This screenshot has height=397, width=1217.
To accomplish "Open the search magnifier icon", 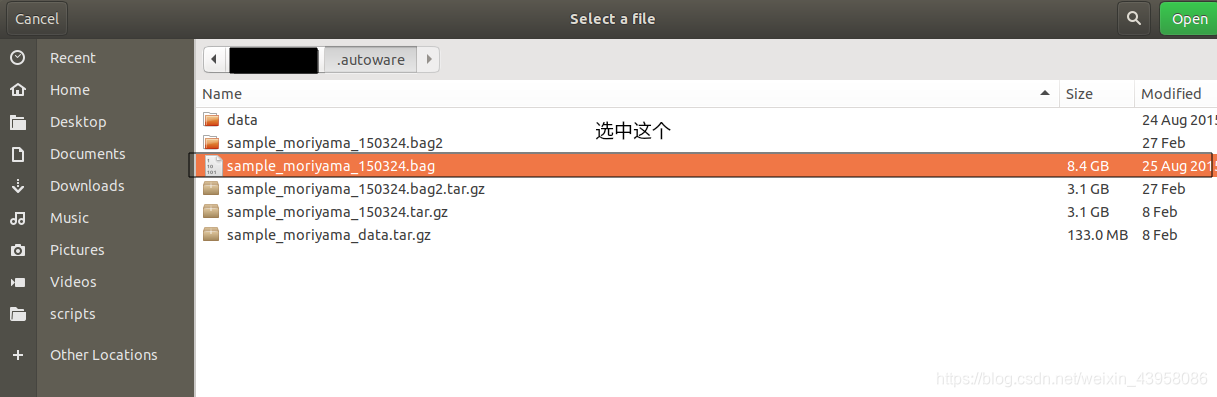I will coord(1133,19).
